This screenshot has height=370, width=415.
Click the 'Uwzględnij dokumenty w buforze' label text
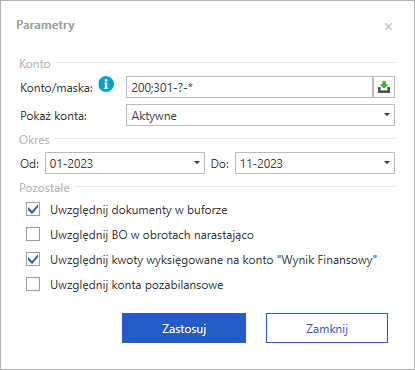point(139,210)
